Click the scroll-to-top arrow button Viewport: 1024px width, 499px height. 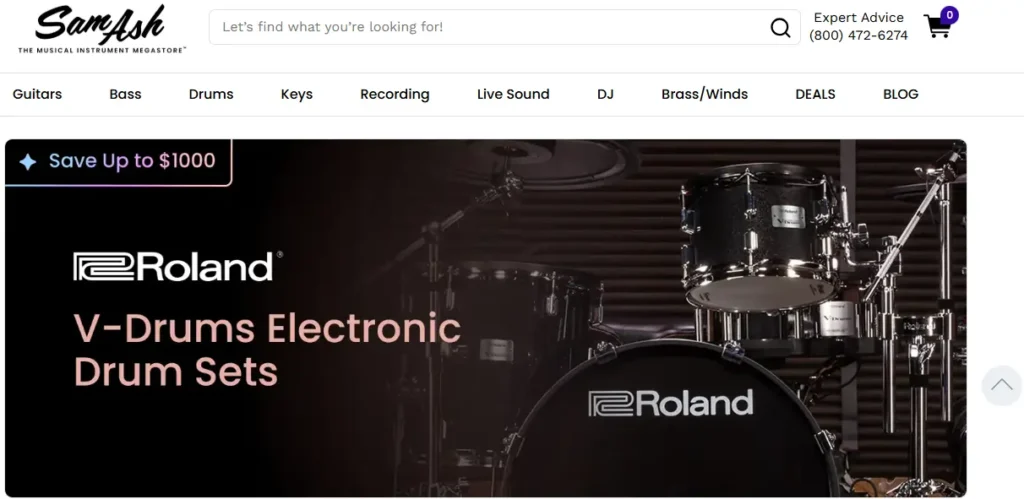click(x=1002, y=385)
